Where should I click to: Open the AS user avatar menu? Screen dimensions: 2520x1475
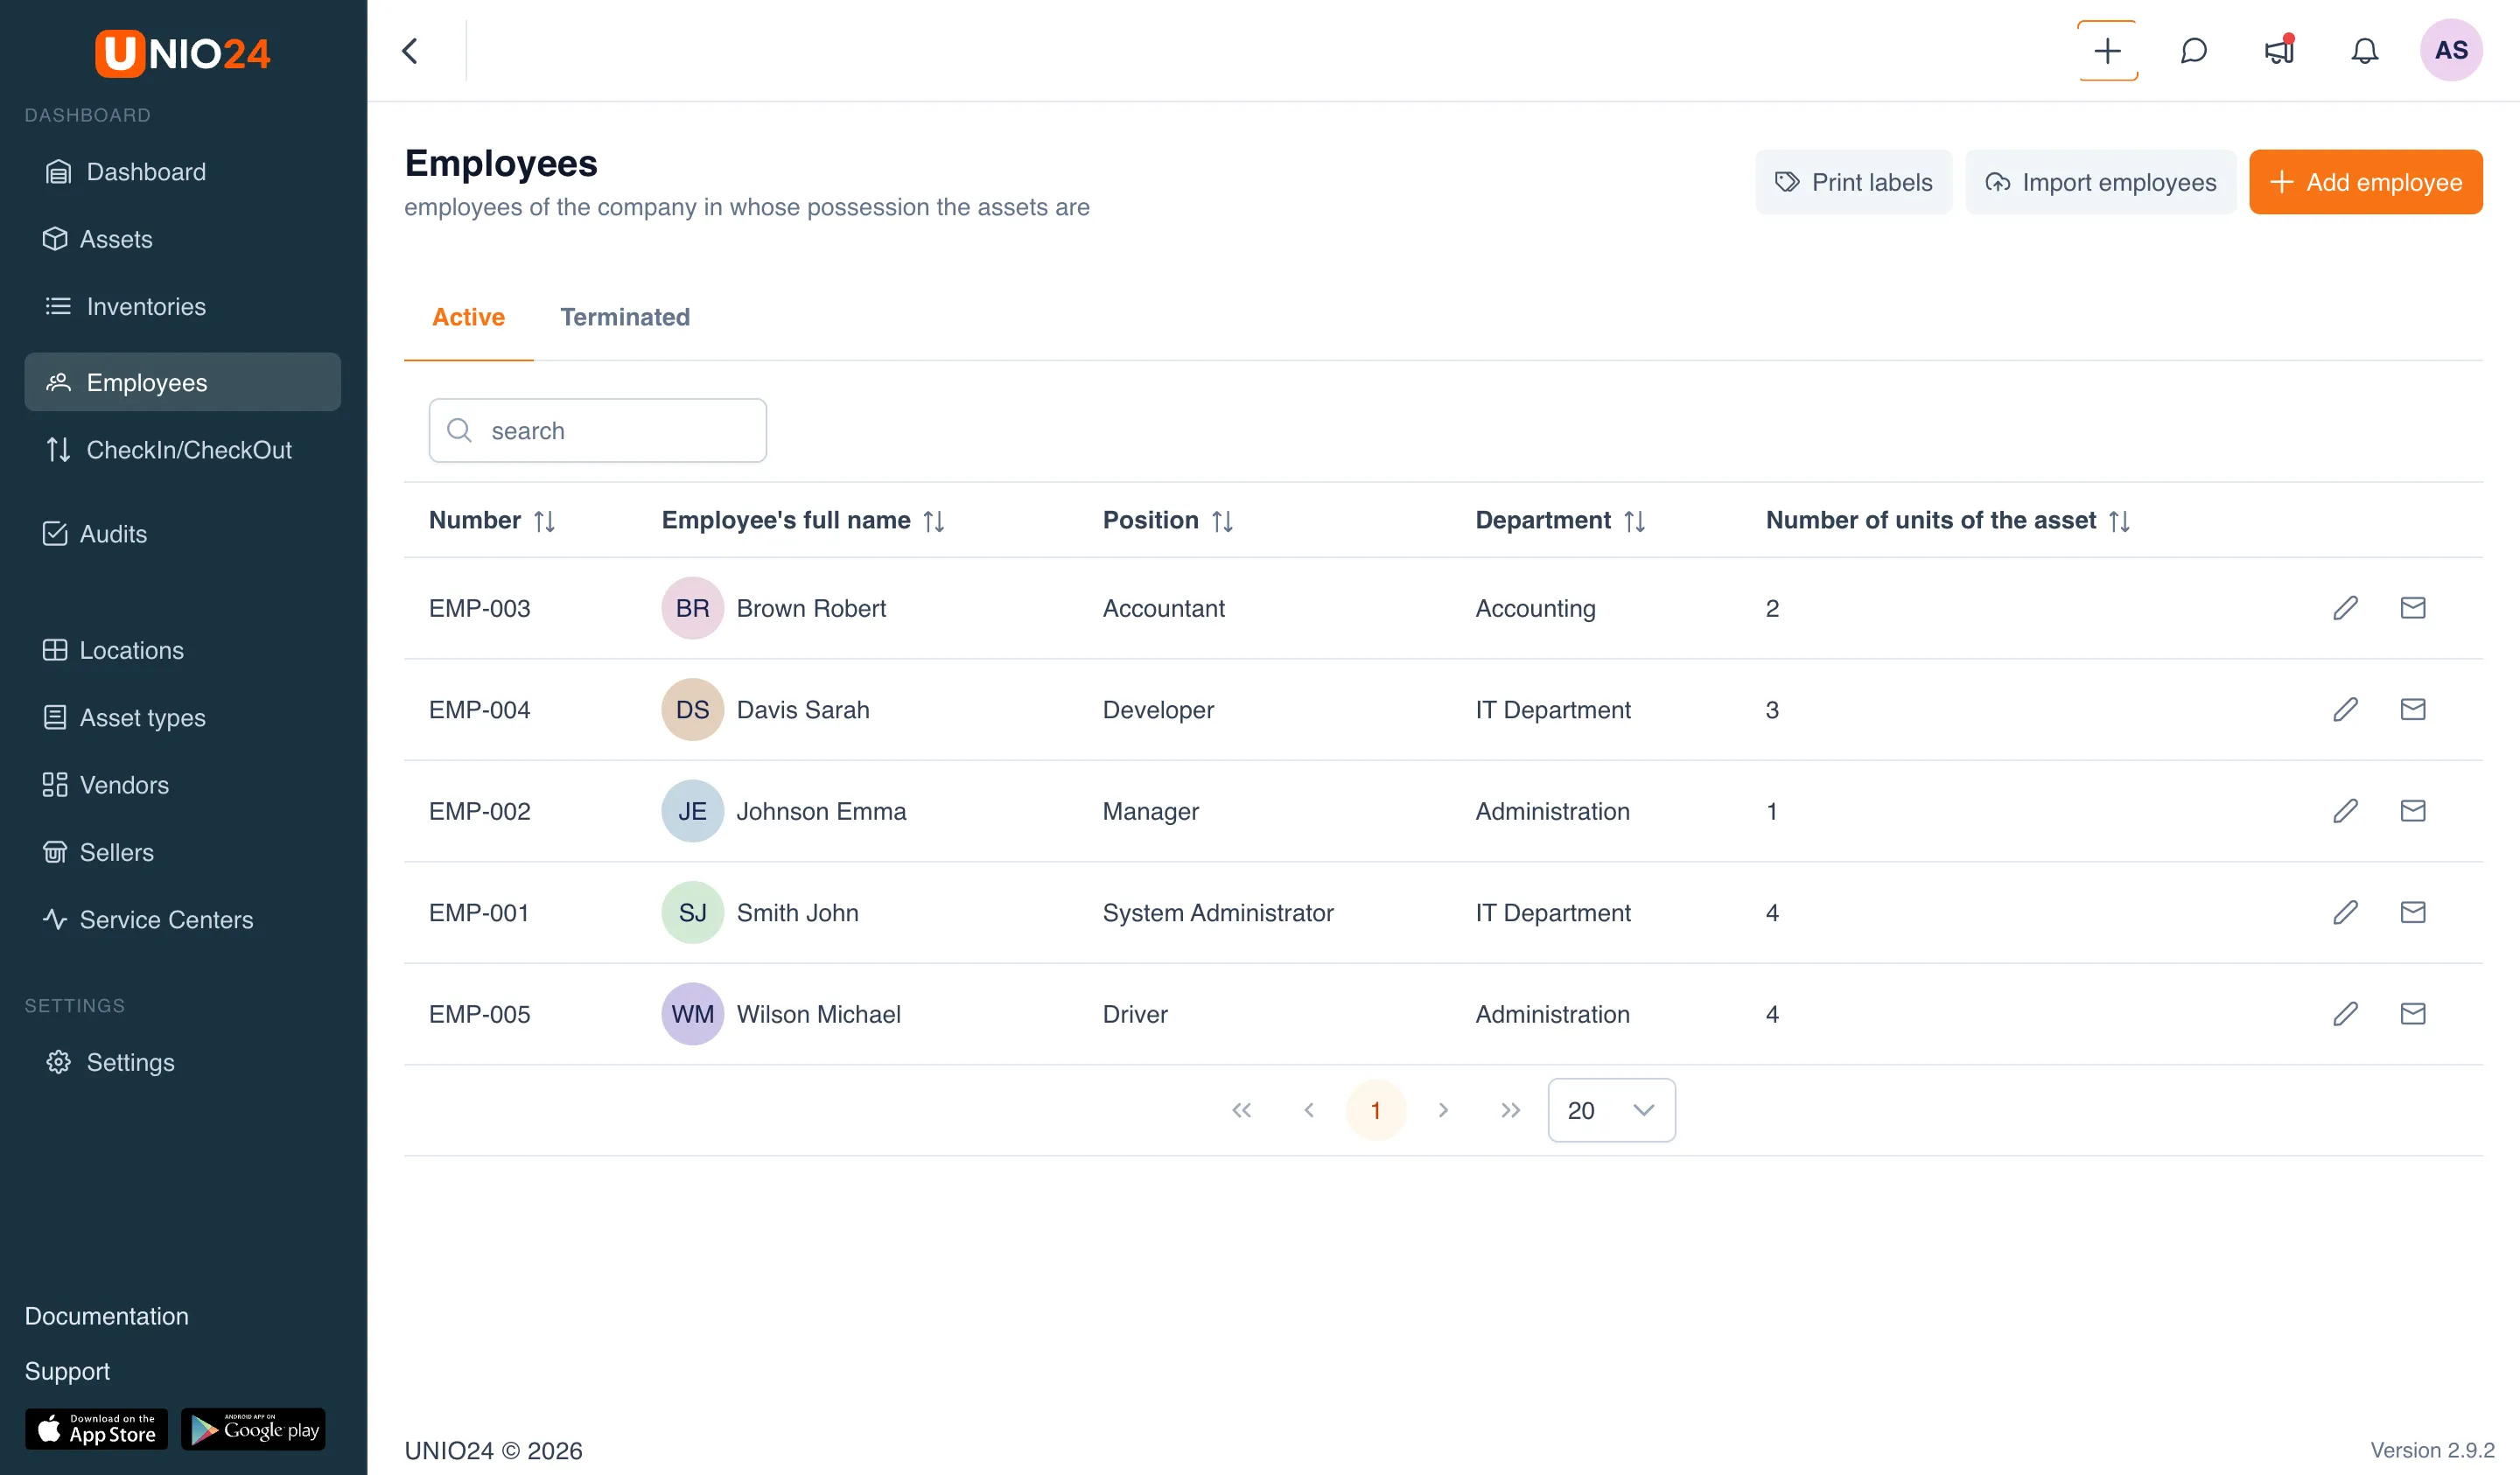tap(2450, 50)
